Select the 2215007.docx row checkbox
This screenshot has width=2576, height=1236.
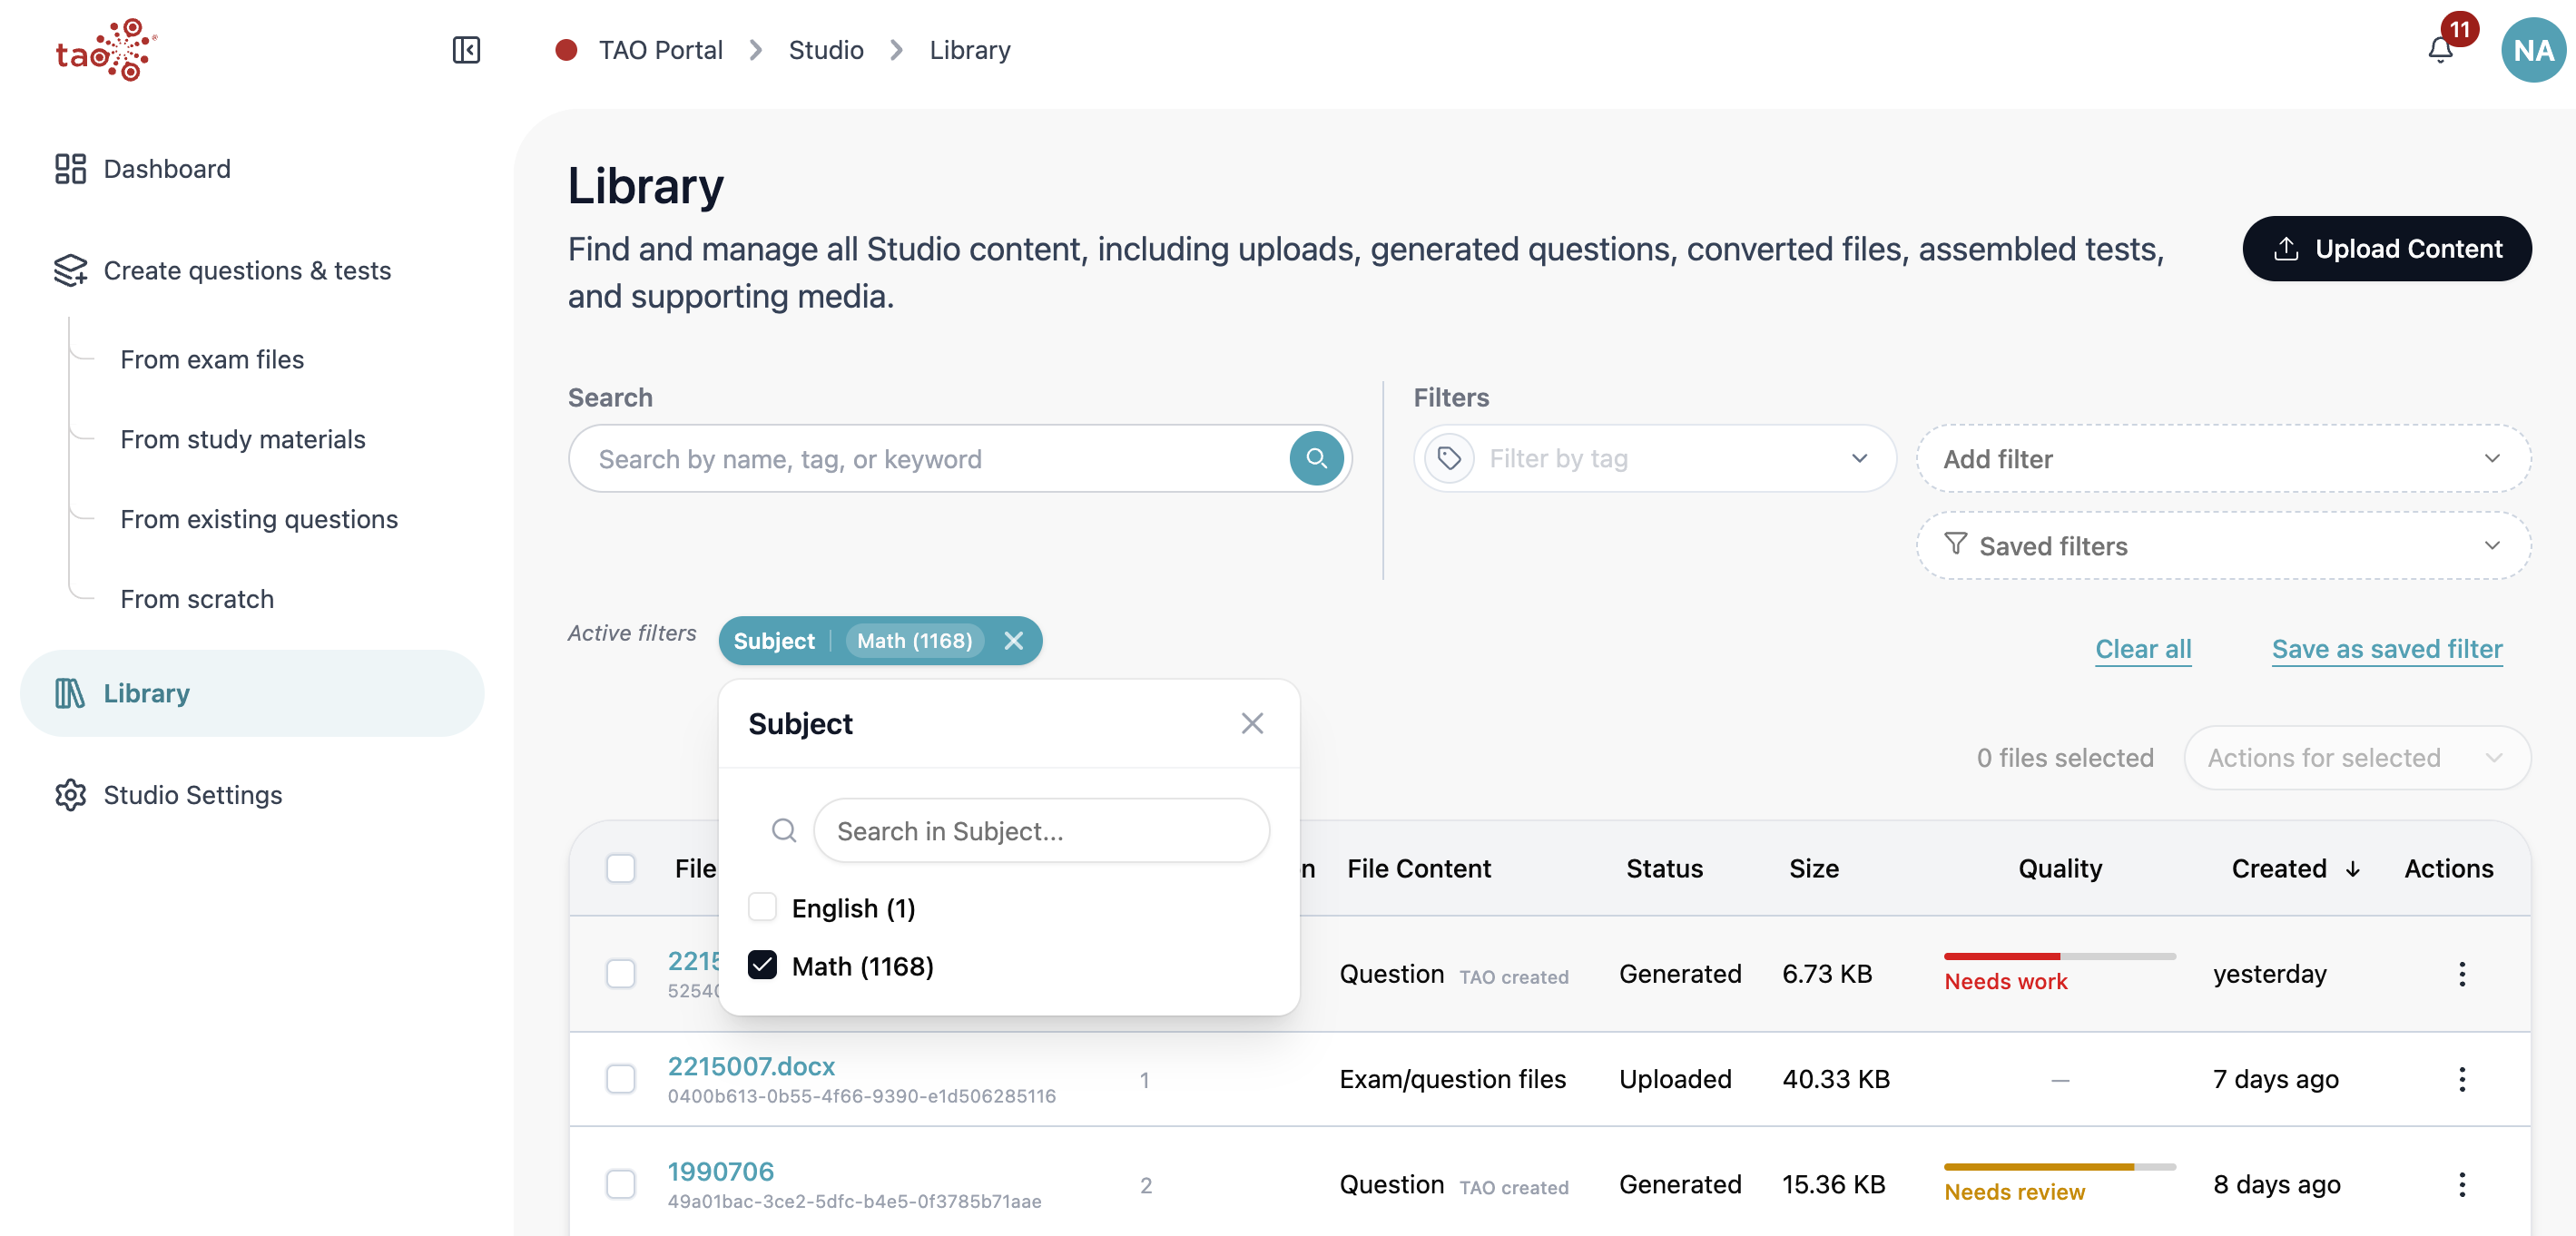click(x=621, y=1079)
